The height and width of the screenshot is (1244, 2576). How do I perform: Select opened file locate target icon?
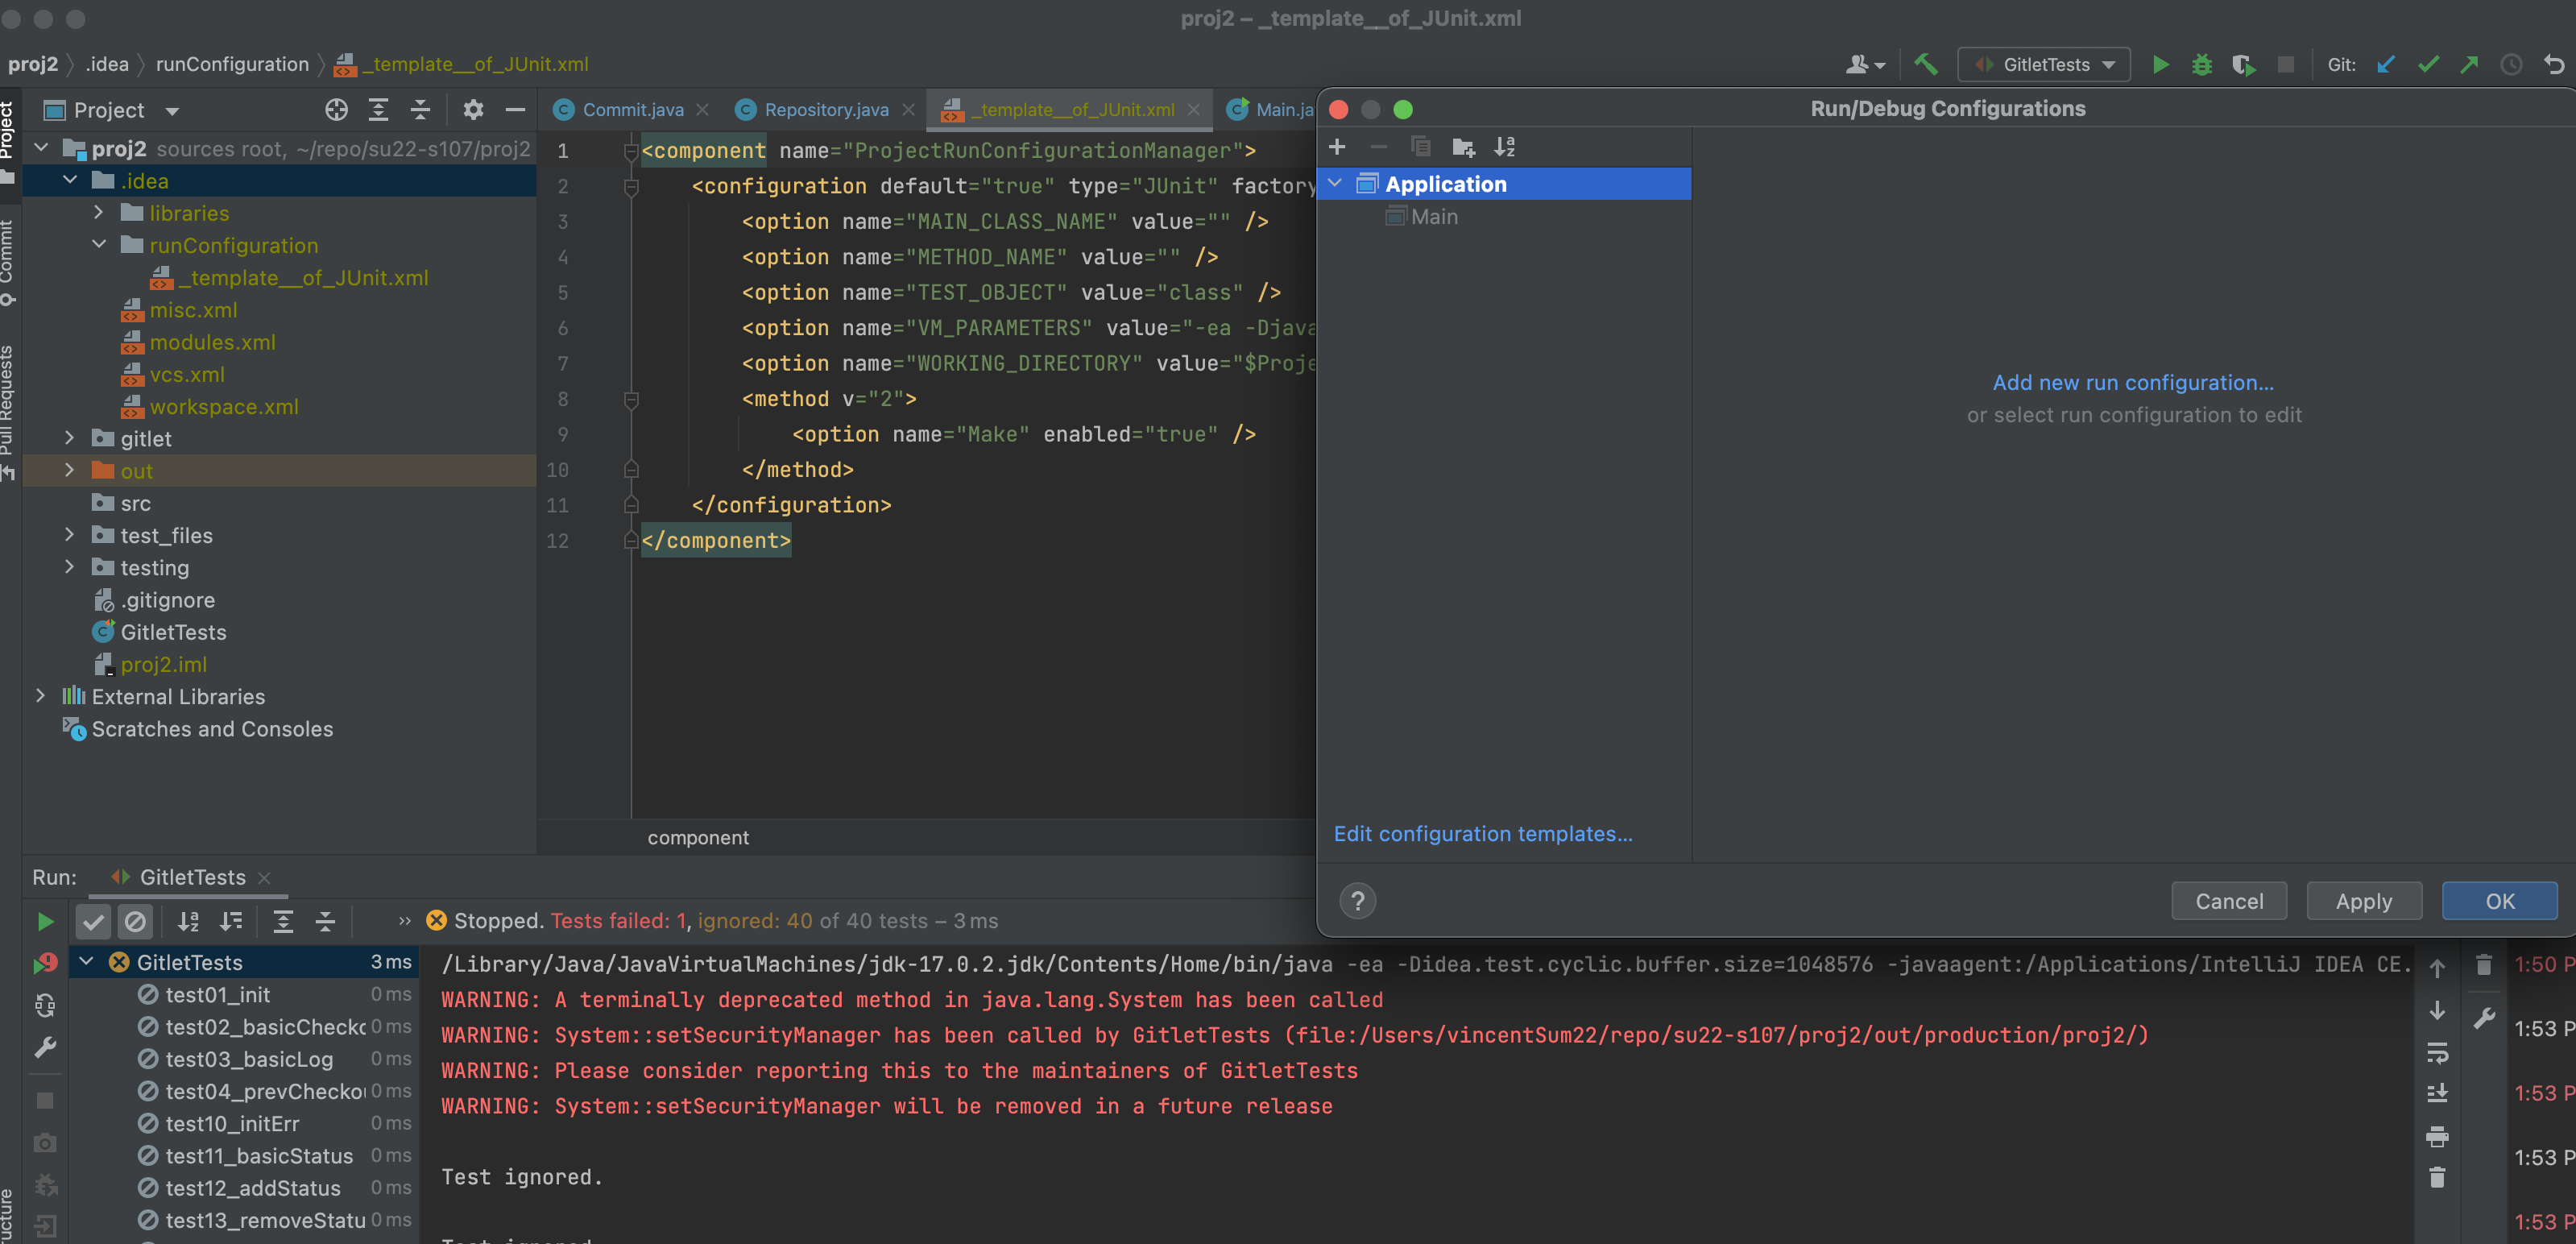(336, 110)
